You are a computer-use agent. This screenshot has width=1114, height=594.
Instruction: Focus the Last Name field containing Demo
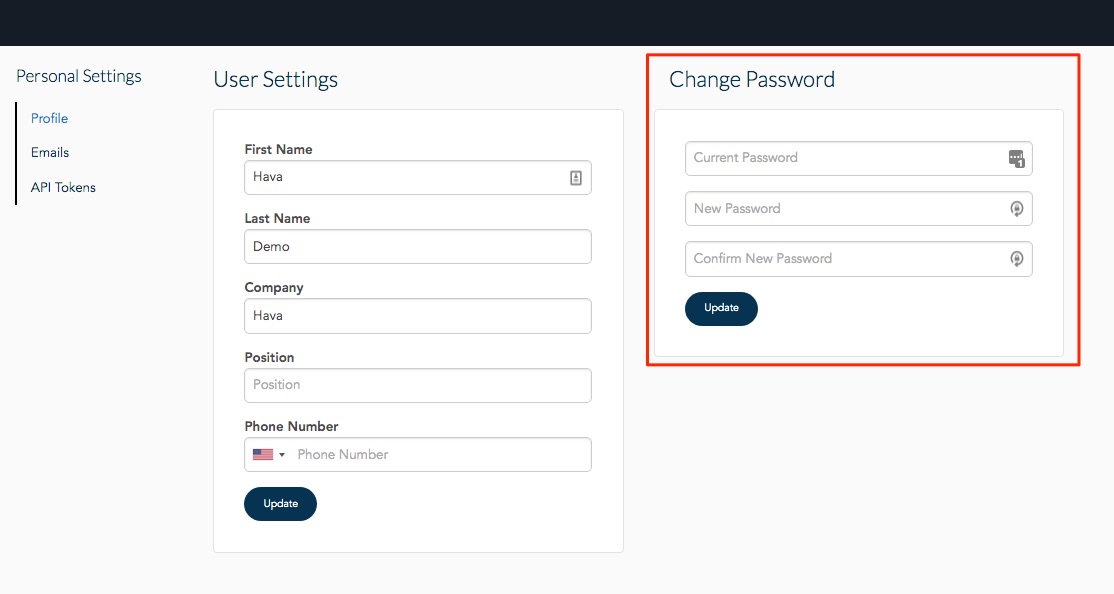(x=418, y=247)
